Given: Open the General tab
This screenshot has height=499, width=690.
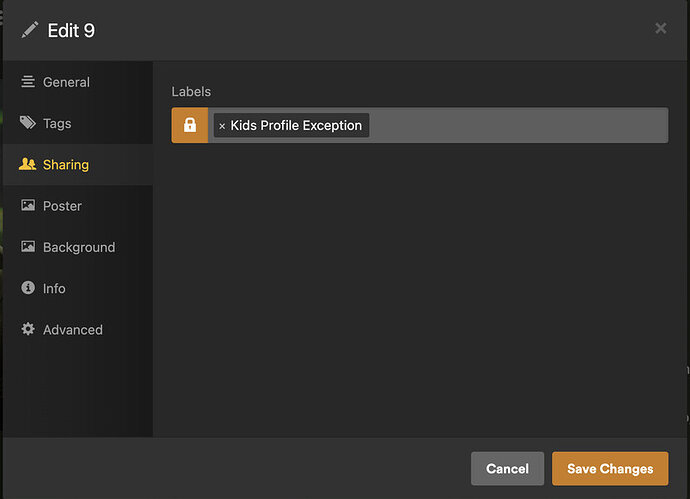Looking at the screenshot, I should click(x=66, y=82).
